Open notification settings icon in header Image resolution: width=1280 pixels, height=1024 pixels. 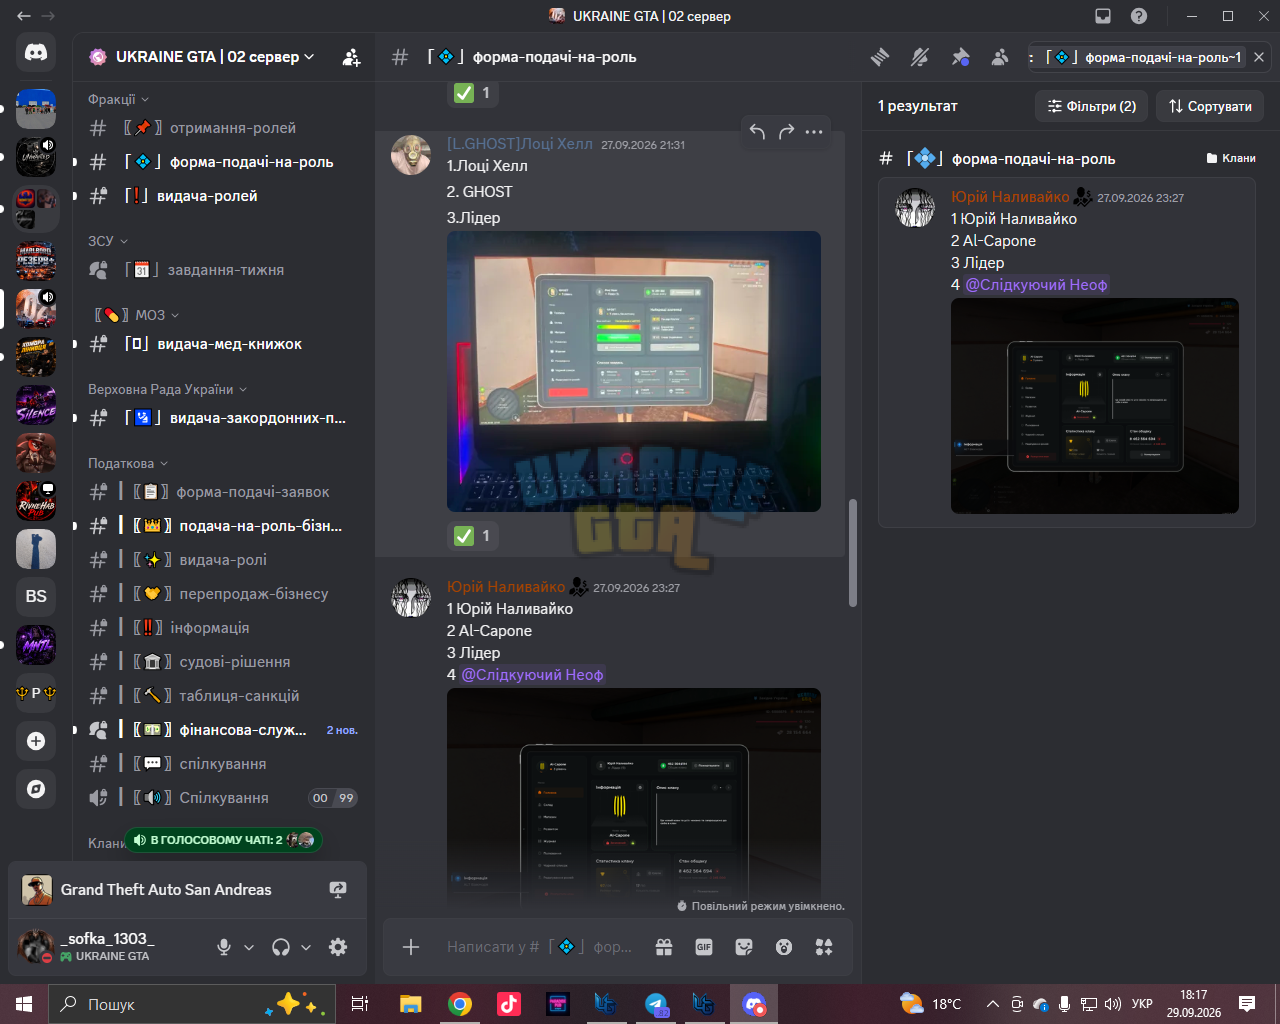pyautogui.click(x=920, y=57)
